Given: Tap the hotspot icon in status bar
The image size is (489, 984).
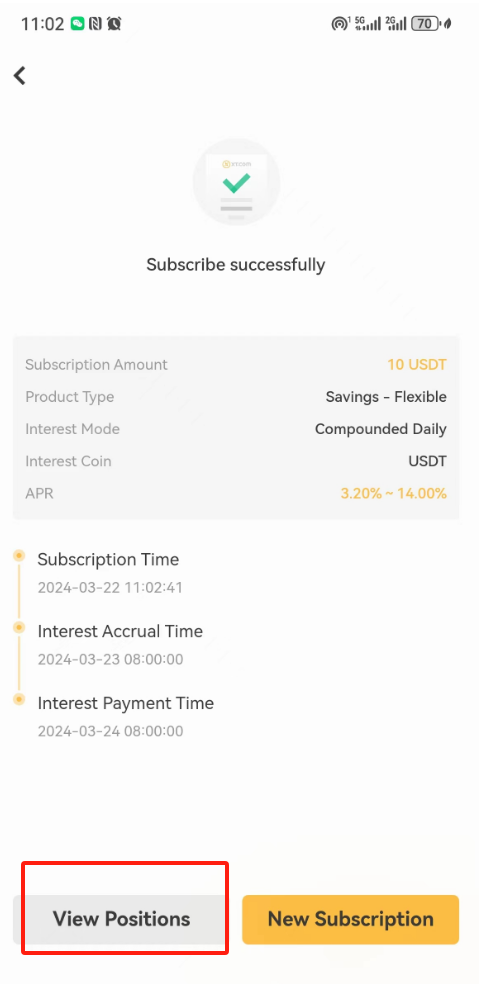Looking at the screenshot, I should pos(340,24).
